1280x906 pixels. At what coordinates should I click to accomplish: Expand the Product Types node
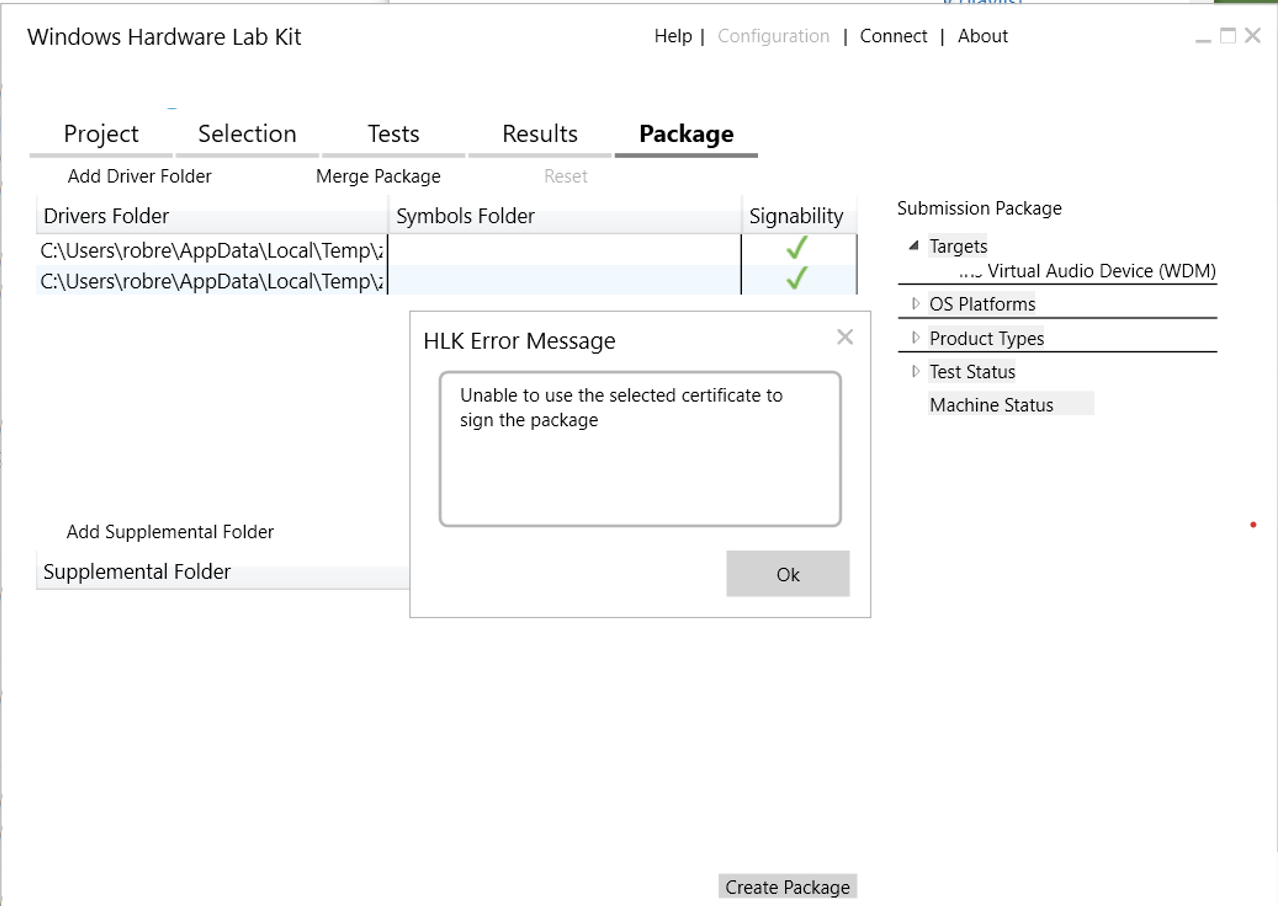point(916,338)
